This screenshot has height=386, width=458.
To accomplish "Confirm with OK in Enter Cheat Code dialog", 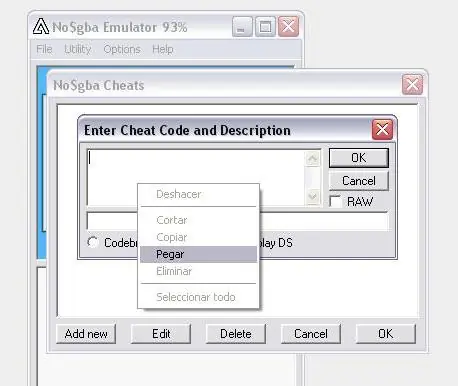I will pos(359,158).
